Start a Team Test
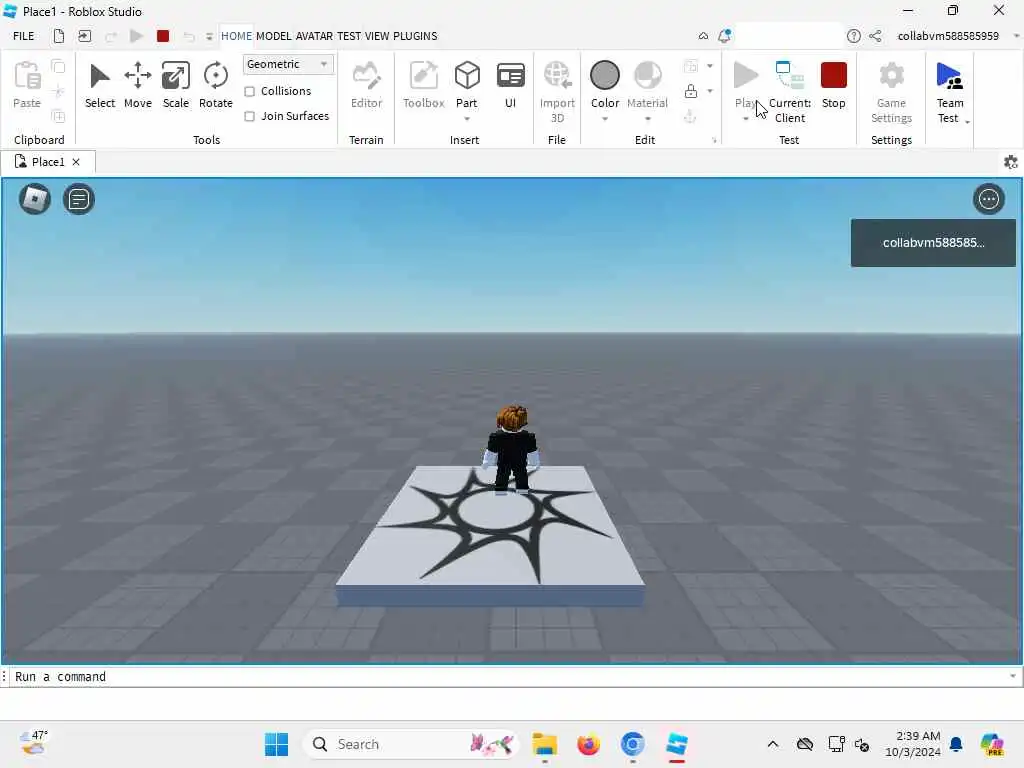The height and width of the screenshot is (768, 1024). click(x=950, y=91)
